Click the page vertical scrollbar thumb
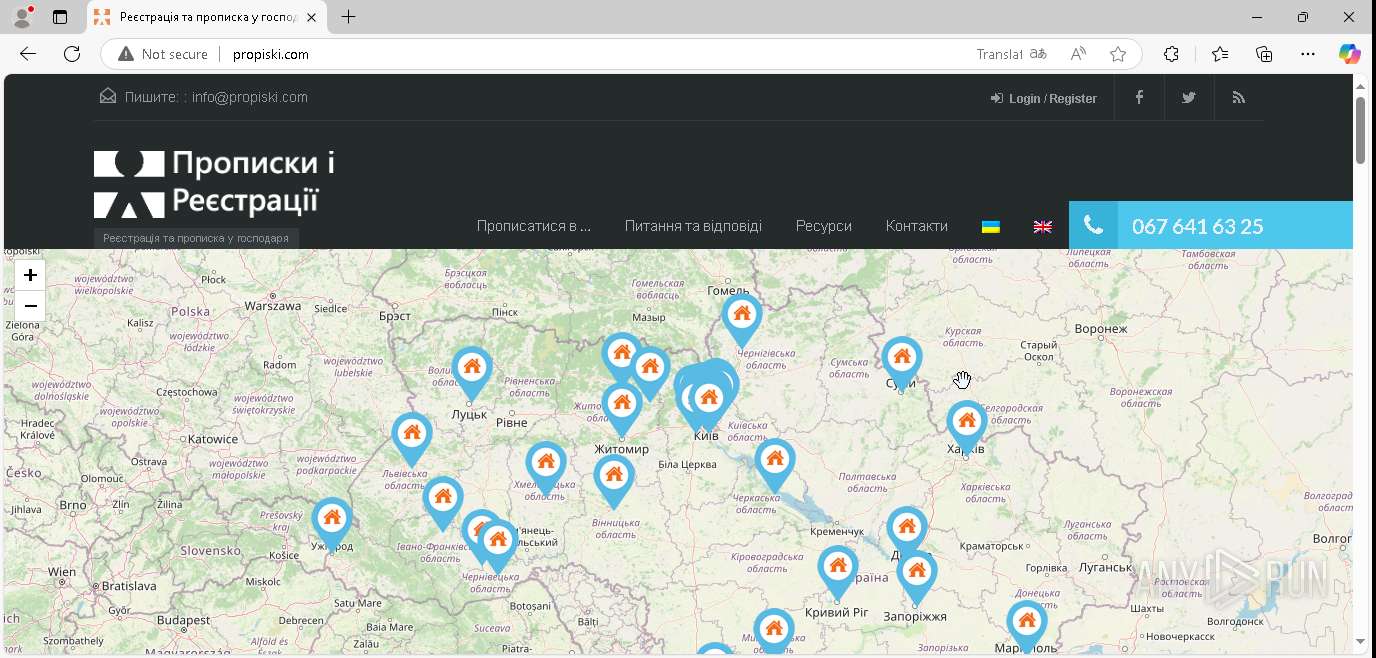This screenshot has width=1376, height=658. point(1360,130)
